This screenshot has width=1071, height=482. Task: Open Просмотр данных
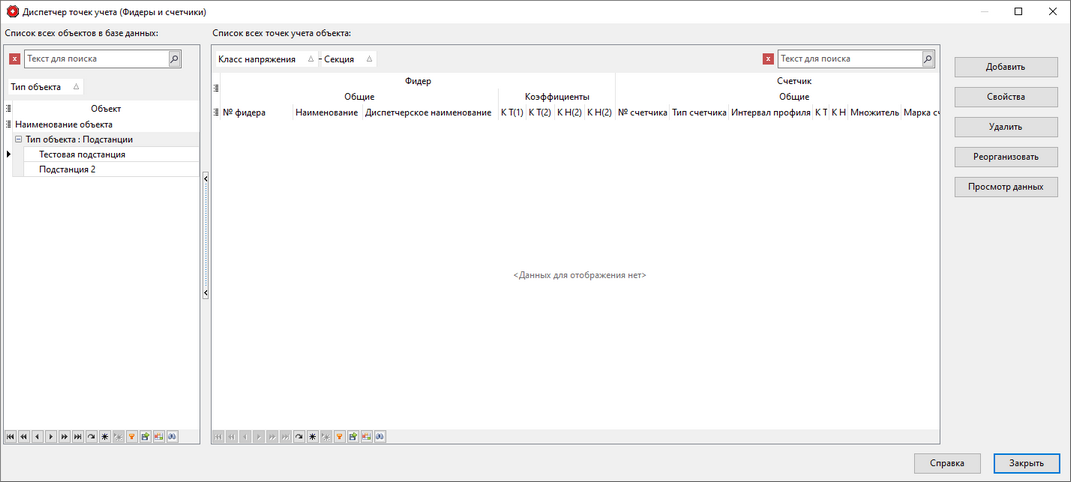click(x=1006, y=187)
